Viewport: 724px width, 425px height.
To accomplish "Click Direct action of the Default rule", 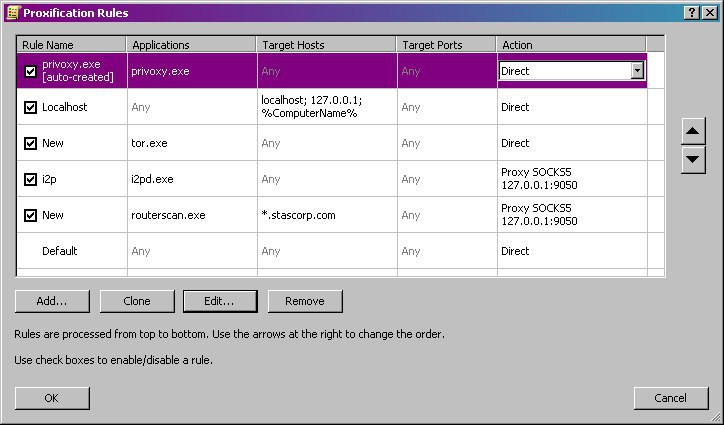I will tap(572, 251).
